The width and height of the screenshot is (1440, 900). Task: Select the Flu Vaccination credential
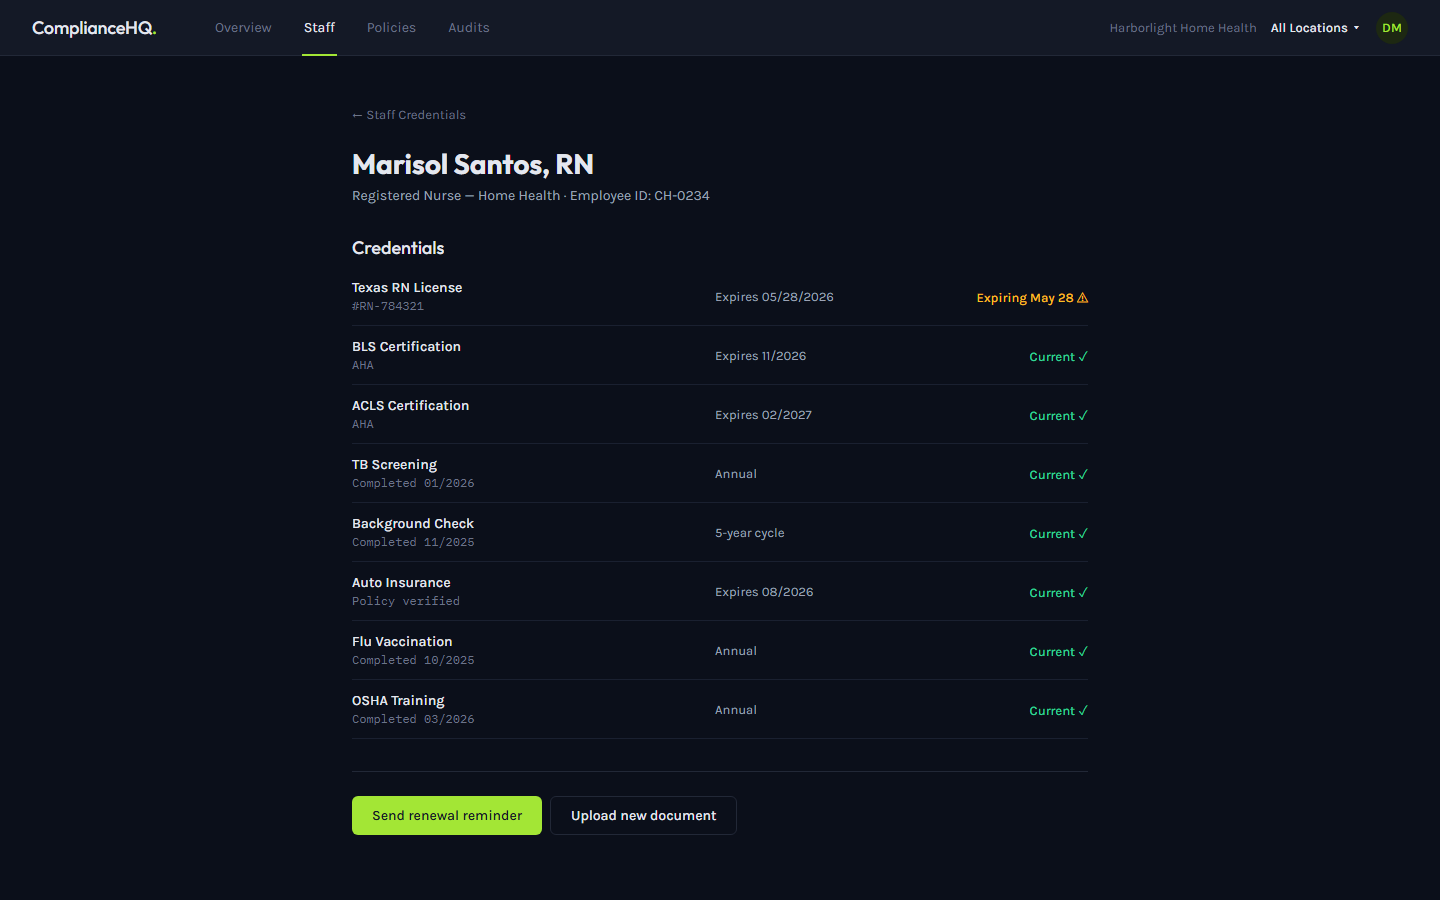[402, 642]
